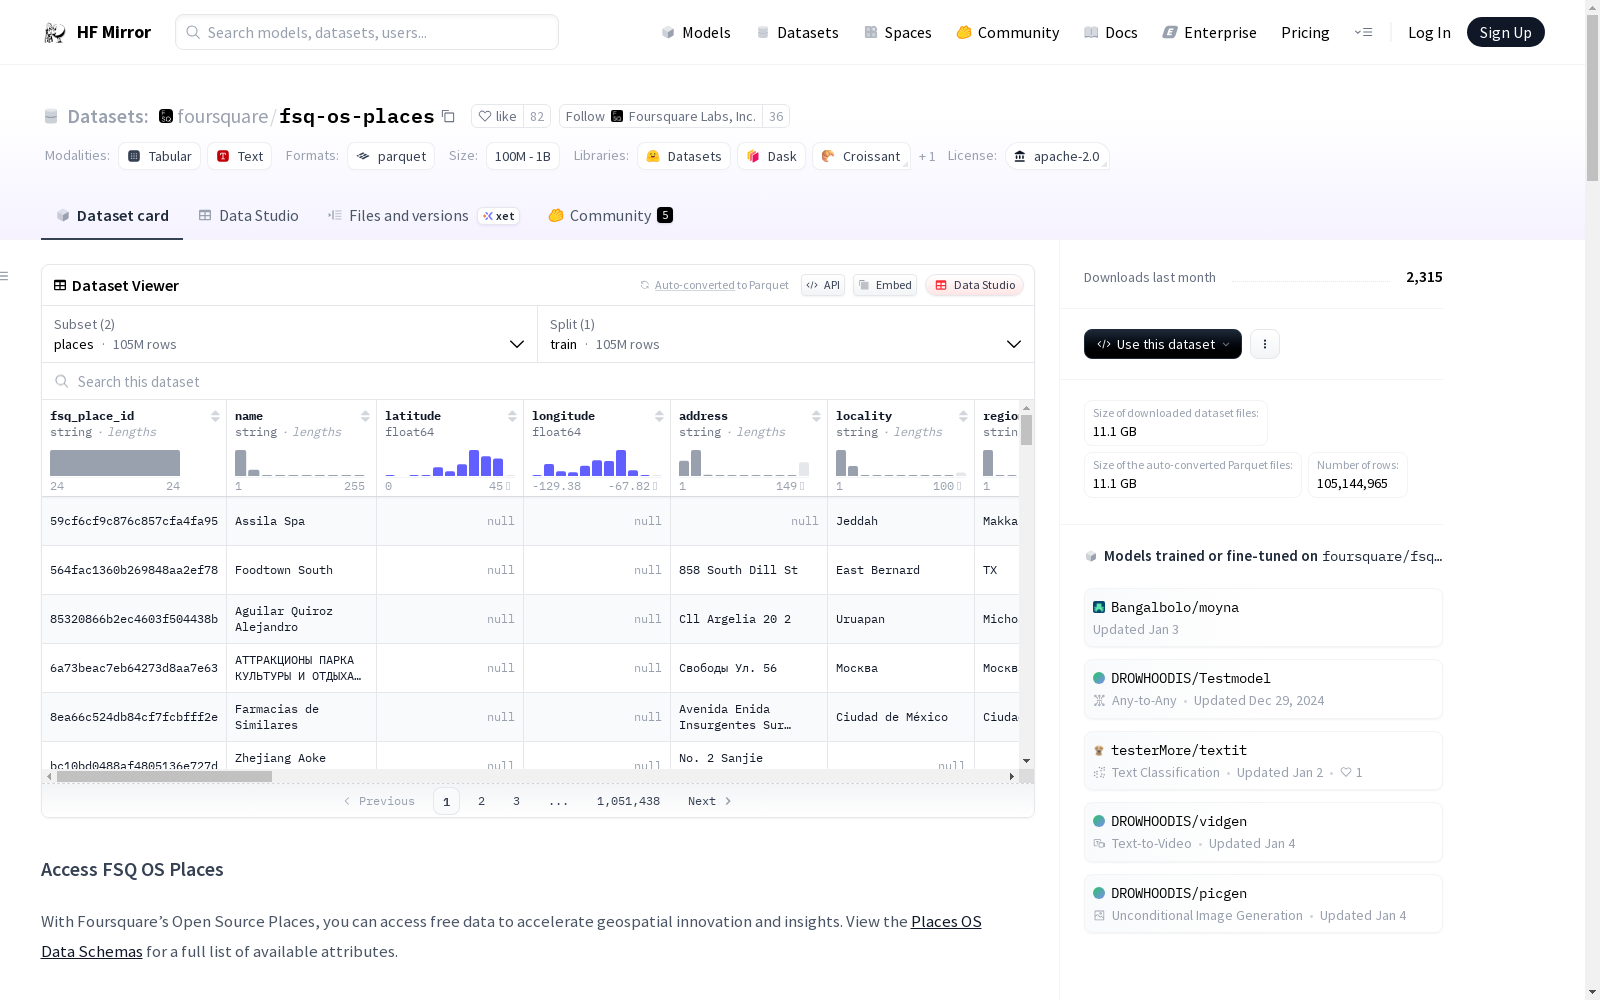Click the fsq_place_id length histogram bar
The image size is (1600, 1000).
115,463
